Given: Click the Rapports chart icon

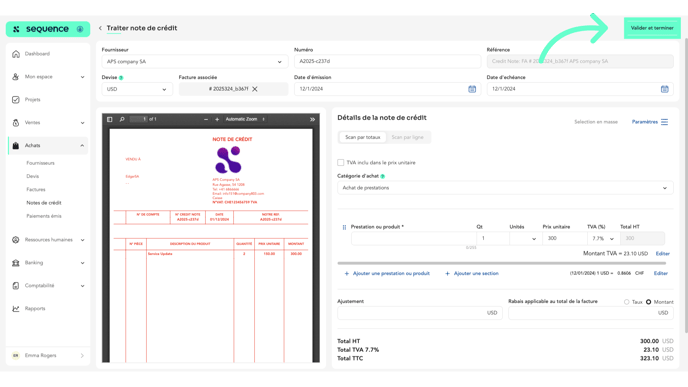Looking at the screenshot, I should click(x=16, y=308).
